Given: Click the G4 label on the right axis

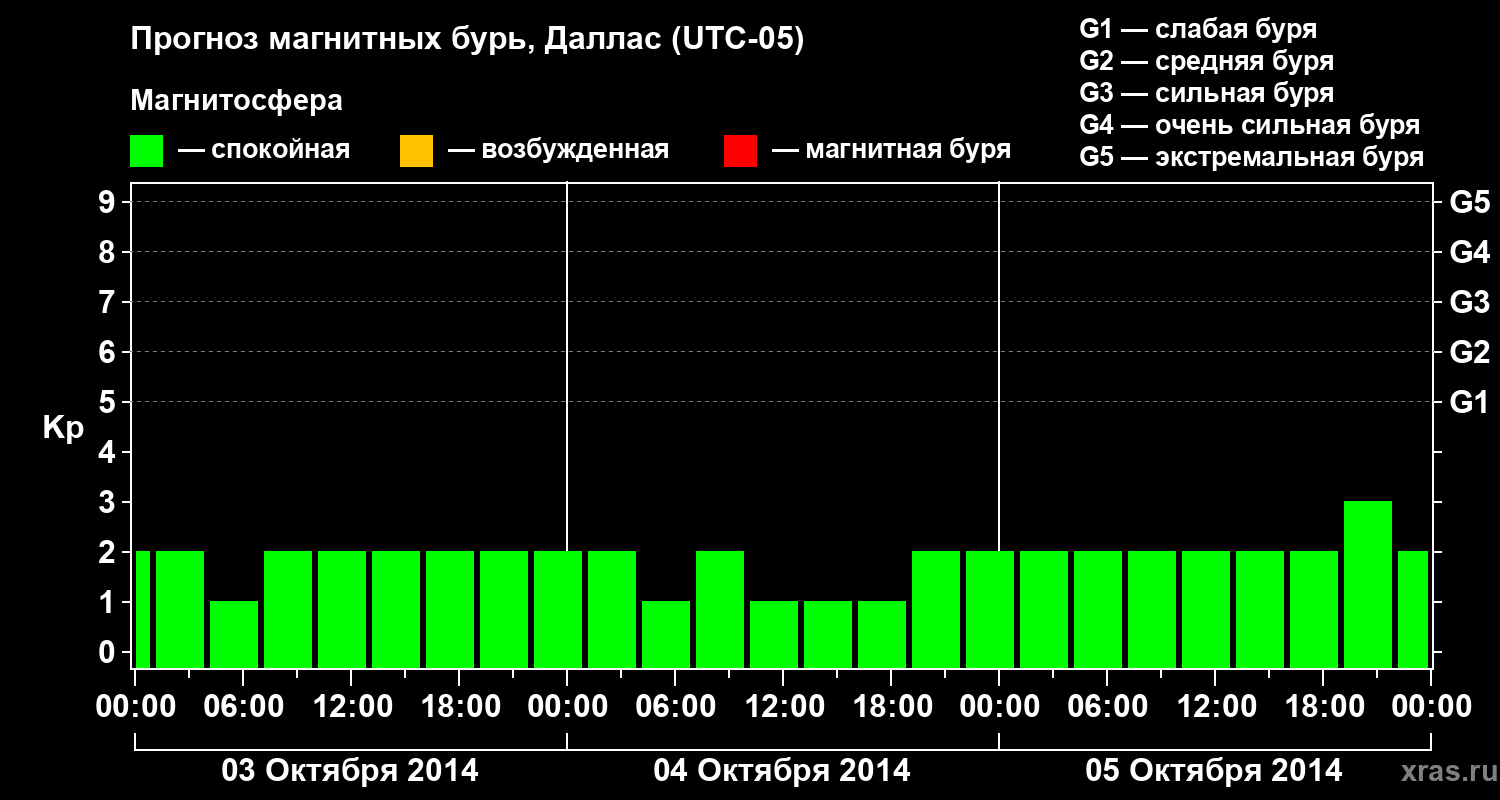Looking at the screenshot, I should (x=1470, y=252).
